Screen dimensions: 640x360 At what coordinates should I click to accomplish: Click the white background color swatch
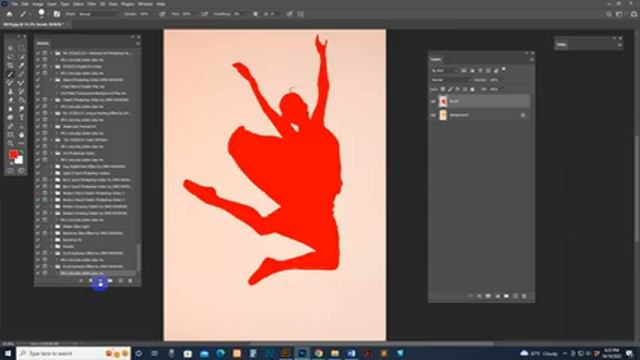pyautogui.click(x=19, y=160)
